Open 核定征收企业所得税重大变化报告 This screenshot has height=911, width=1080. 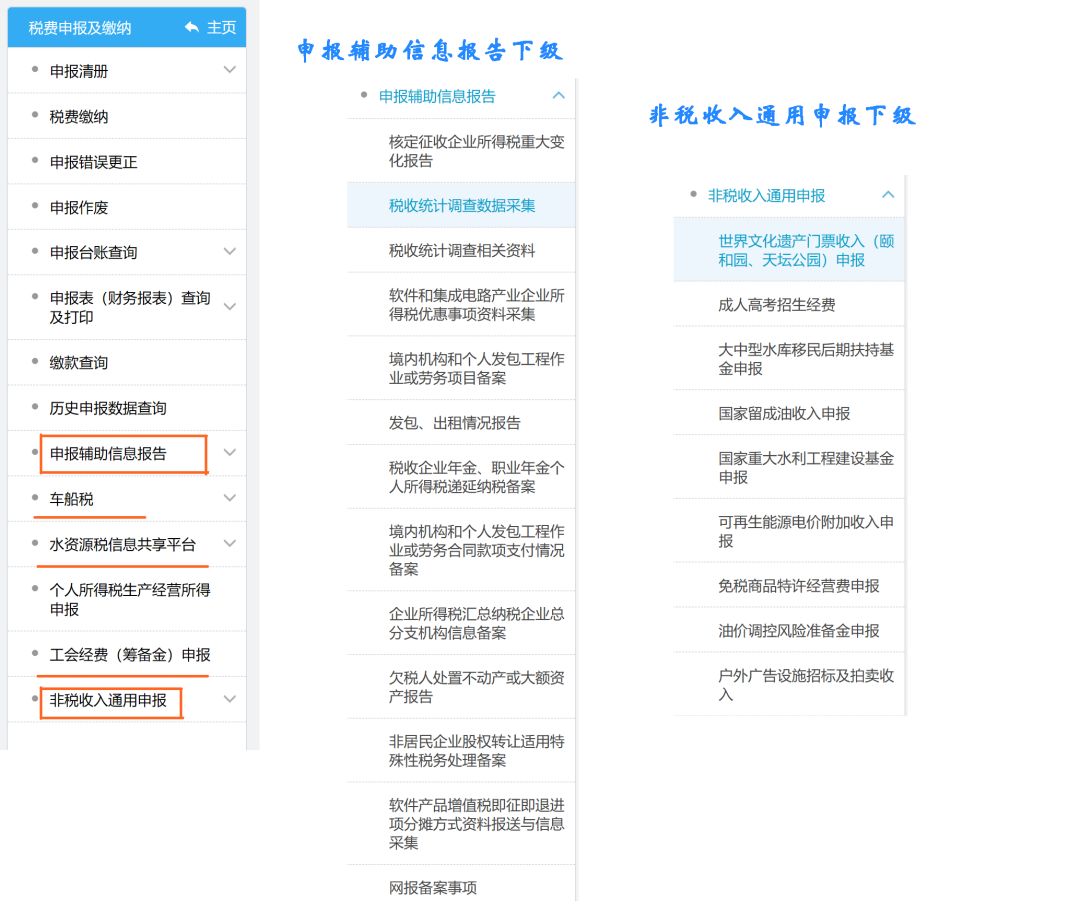point(476,151)
